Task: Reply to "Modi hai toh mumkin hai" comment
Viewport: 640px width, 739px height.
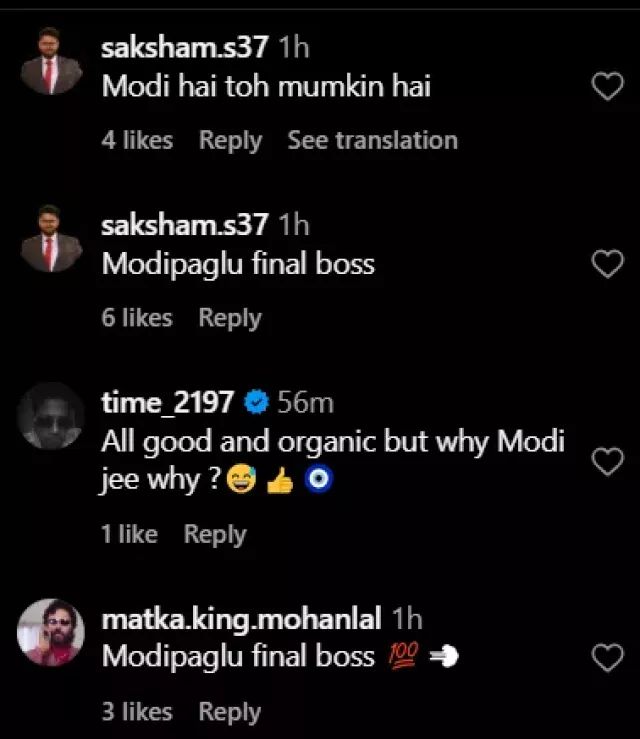Action: coord(230,141)
